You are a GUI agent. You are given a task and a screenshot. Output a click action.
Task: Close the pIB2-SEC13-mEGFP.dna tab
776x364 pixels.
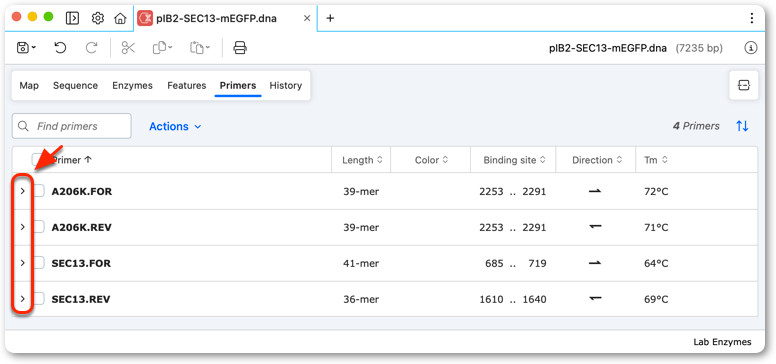click(307, 18)
